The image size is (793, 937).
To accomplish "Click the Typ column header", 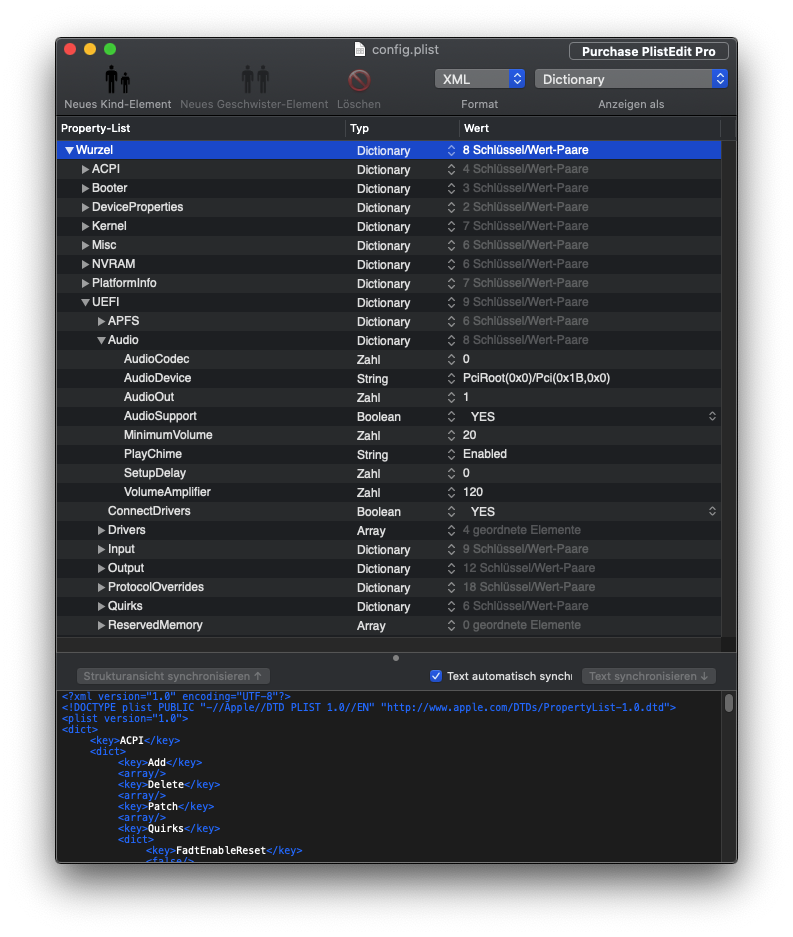I will [x=402, y=128].
